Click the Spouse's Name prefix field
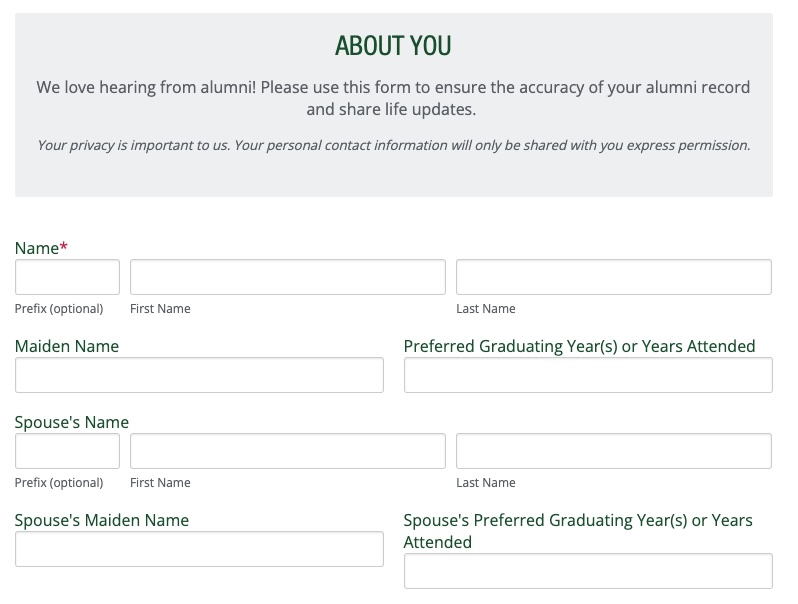Screen dimensions: 798x604 click(x=67, y=451)
